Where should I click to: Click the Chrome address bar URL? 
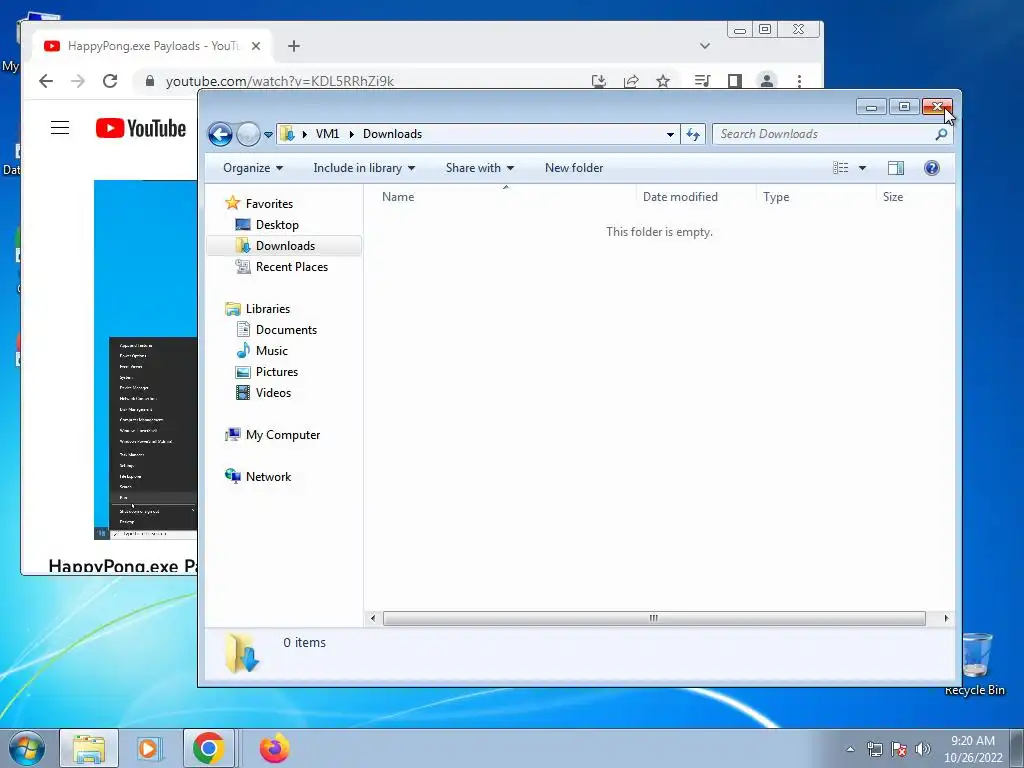click(x=280, y=82)
